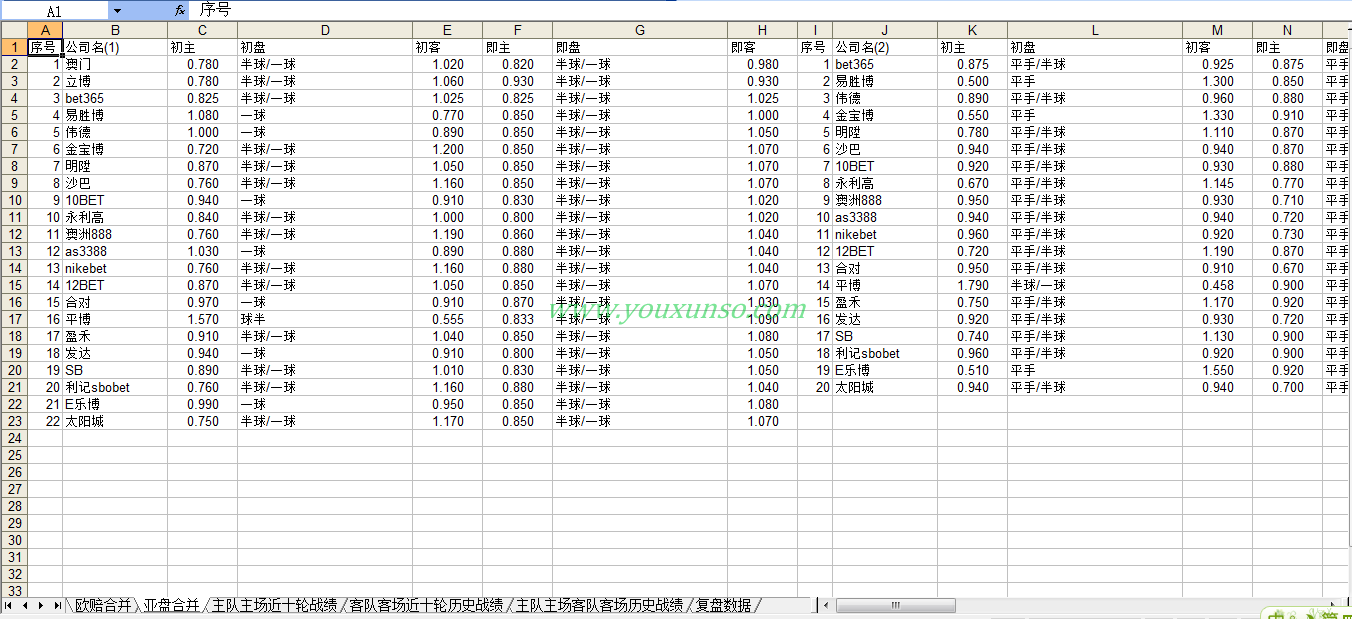Select column N header
The height and width of the screenshot is (619, 1352).
[1288, 30]
